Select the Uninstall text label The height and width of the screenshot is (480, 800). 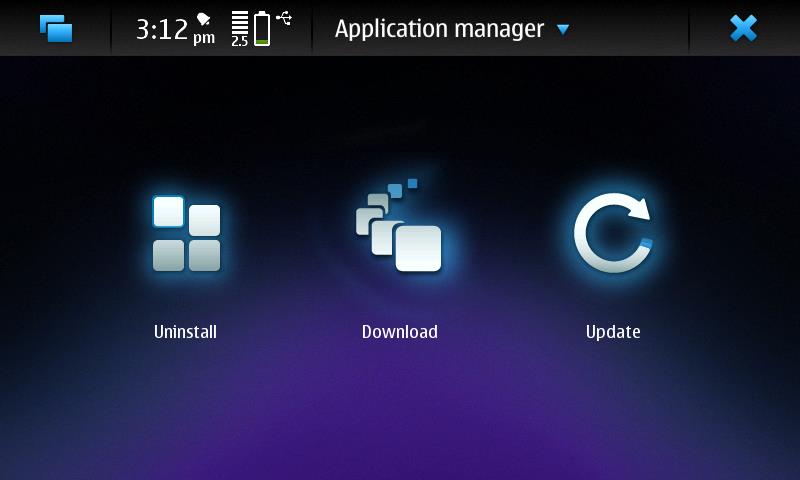click(x=185, y=332)
